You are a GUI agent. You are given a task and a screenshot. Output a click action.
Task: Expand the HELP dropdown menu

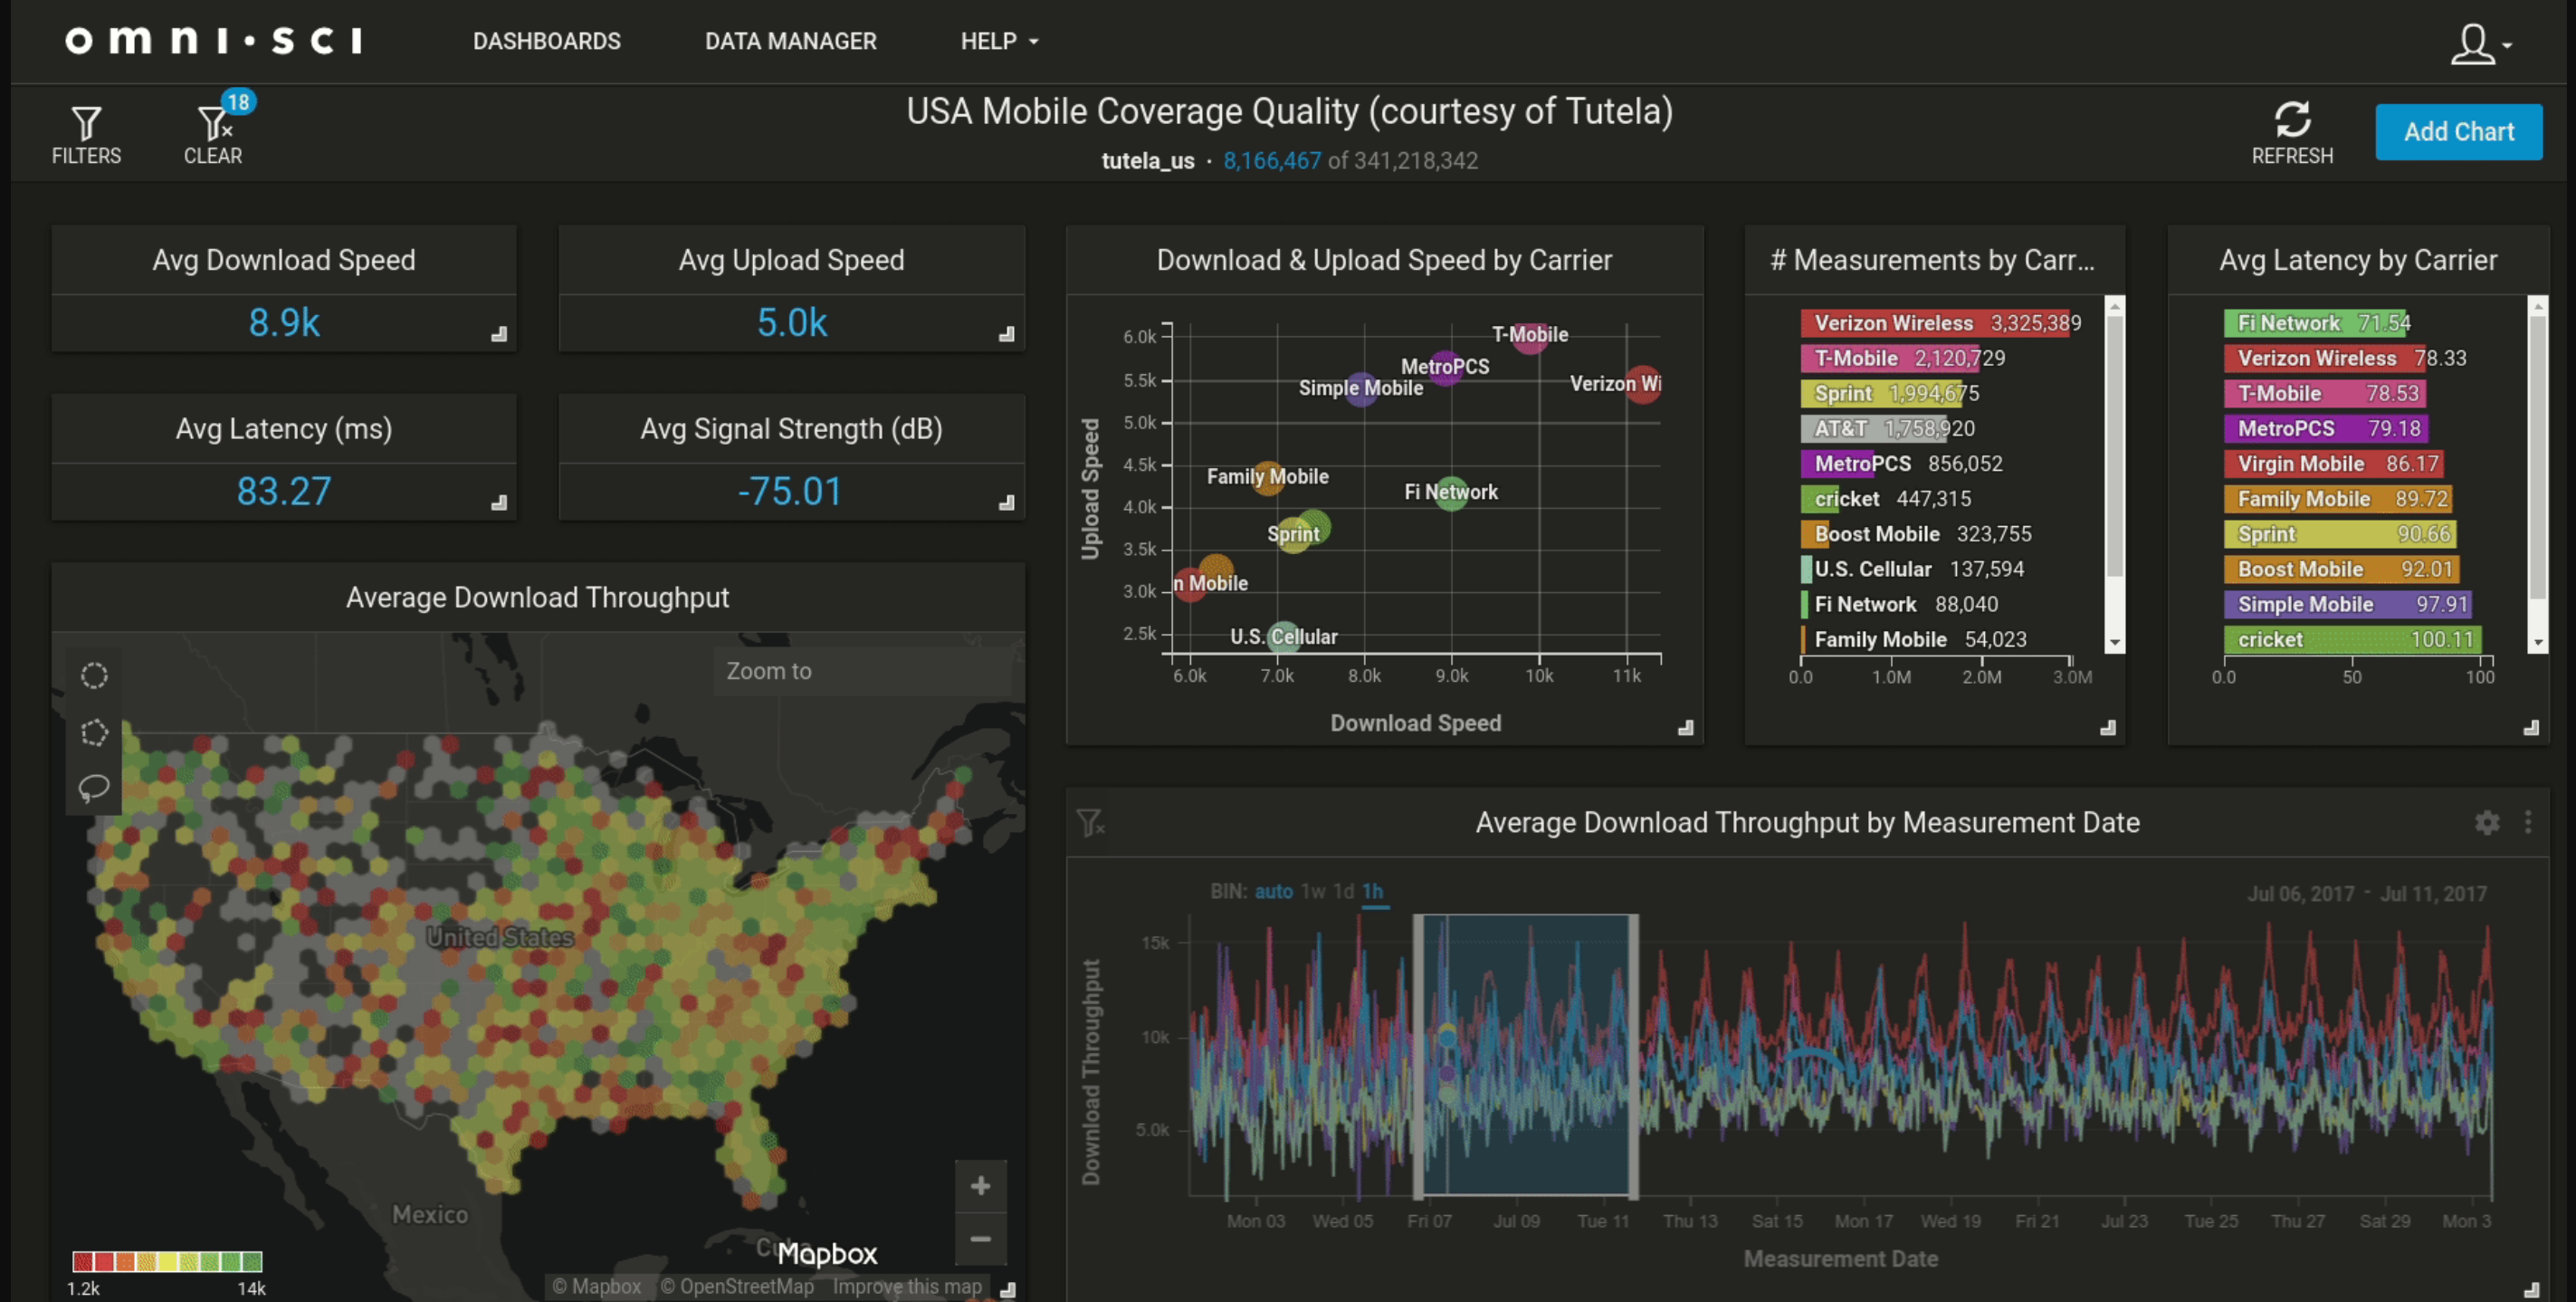[x=1000, y=41]
